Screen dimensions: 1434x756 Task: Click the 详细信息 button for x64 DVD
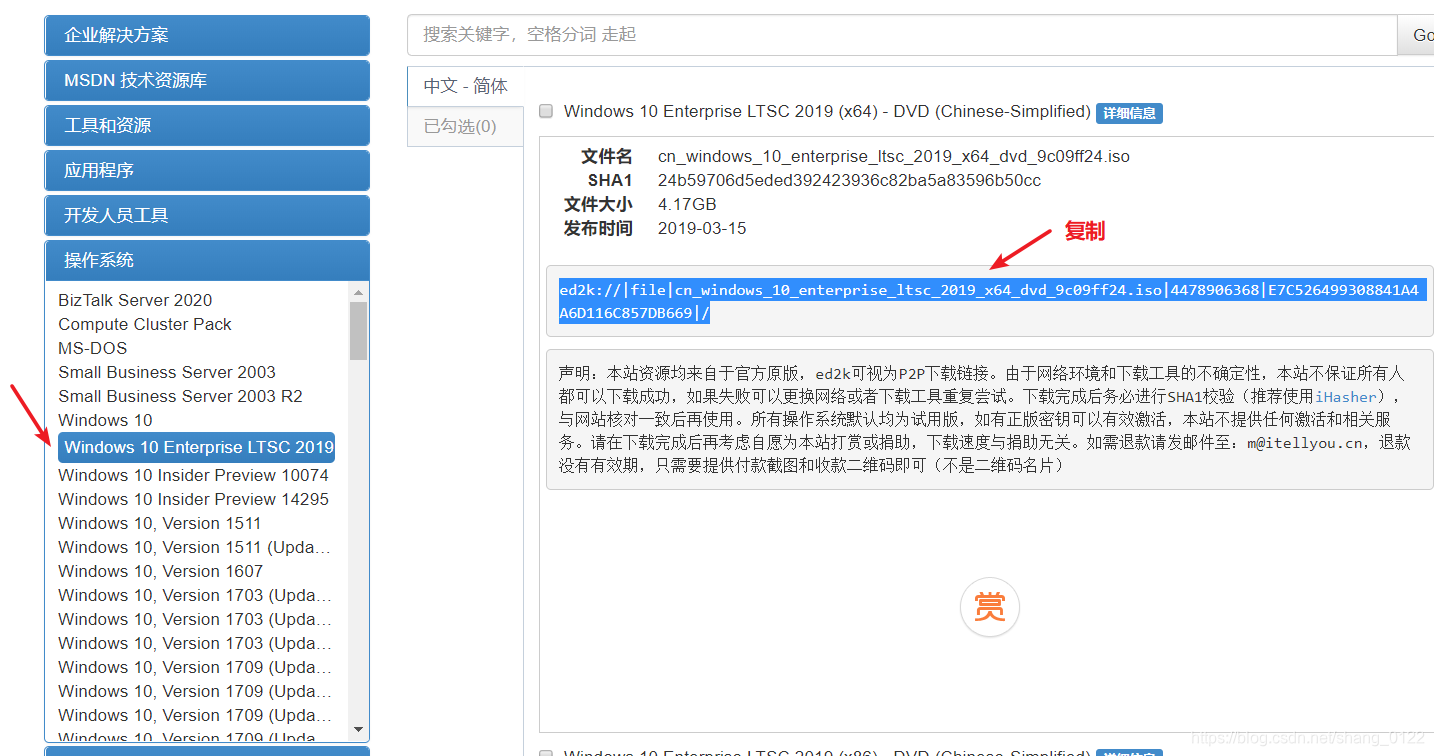point(1129,113)
